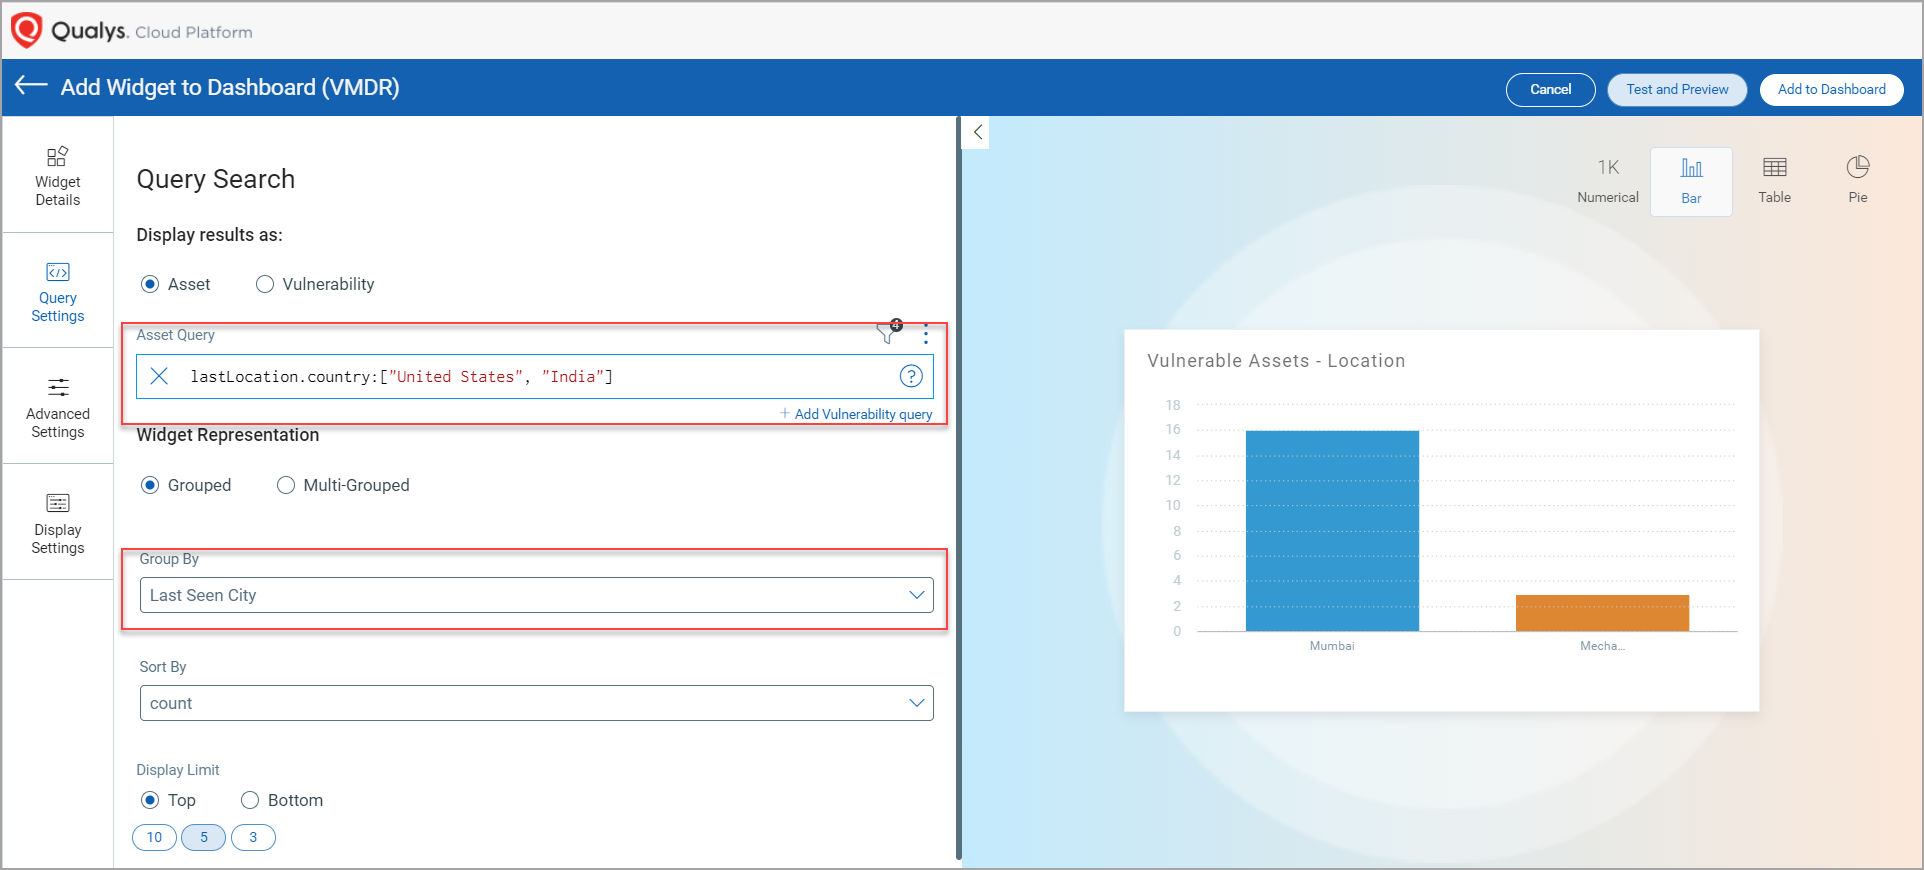This screenshot has height=870, width=1924.
Task: Open Query Settings section
Action: (x=58, y=292)
